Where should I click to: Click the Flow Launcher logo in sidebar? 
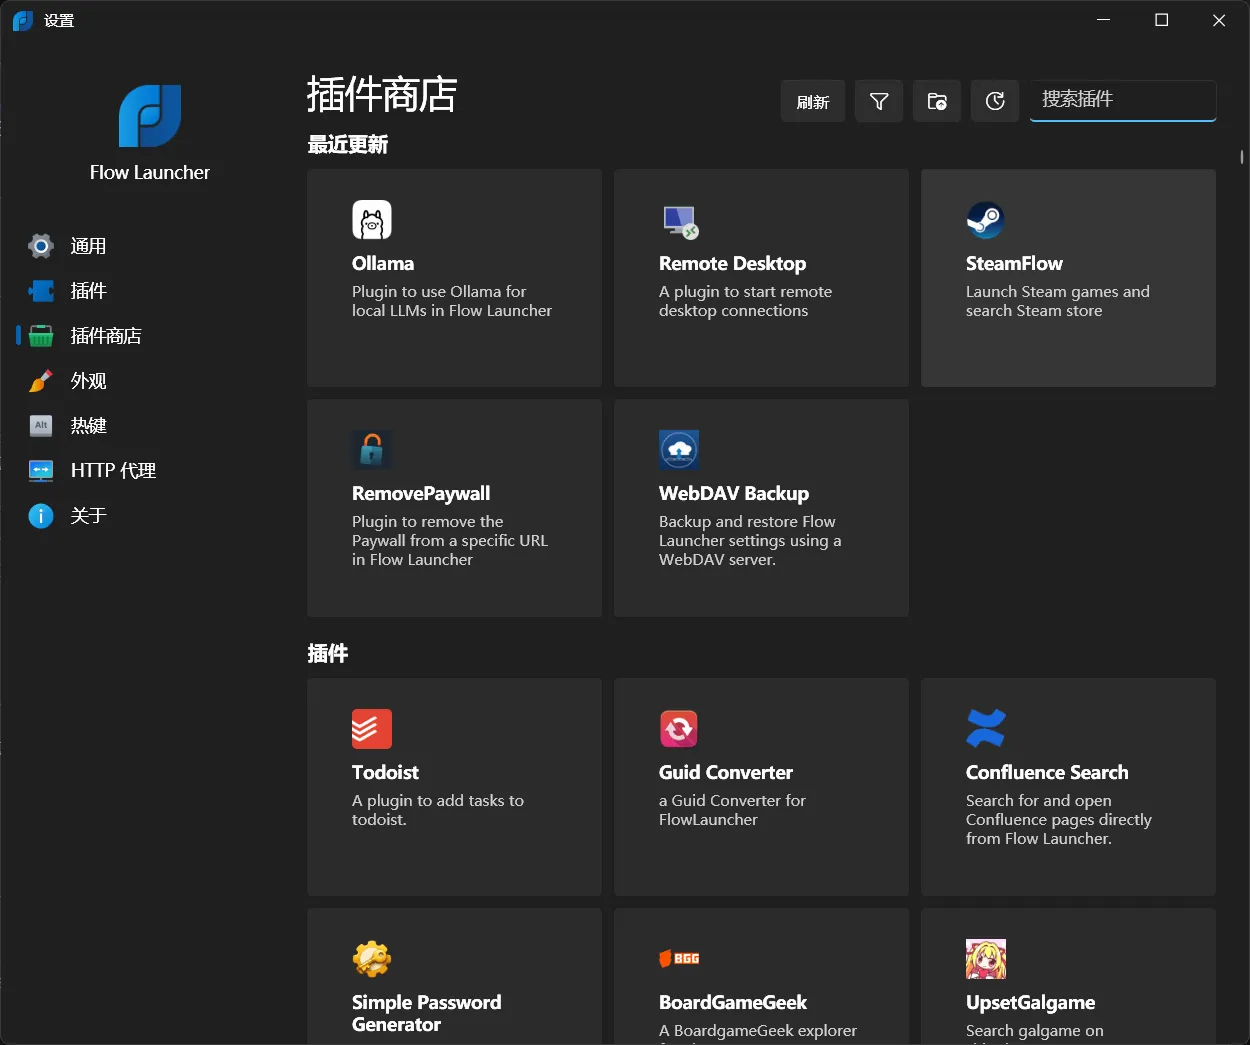tap(150, 116)
